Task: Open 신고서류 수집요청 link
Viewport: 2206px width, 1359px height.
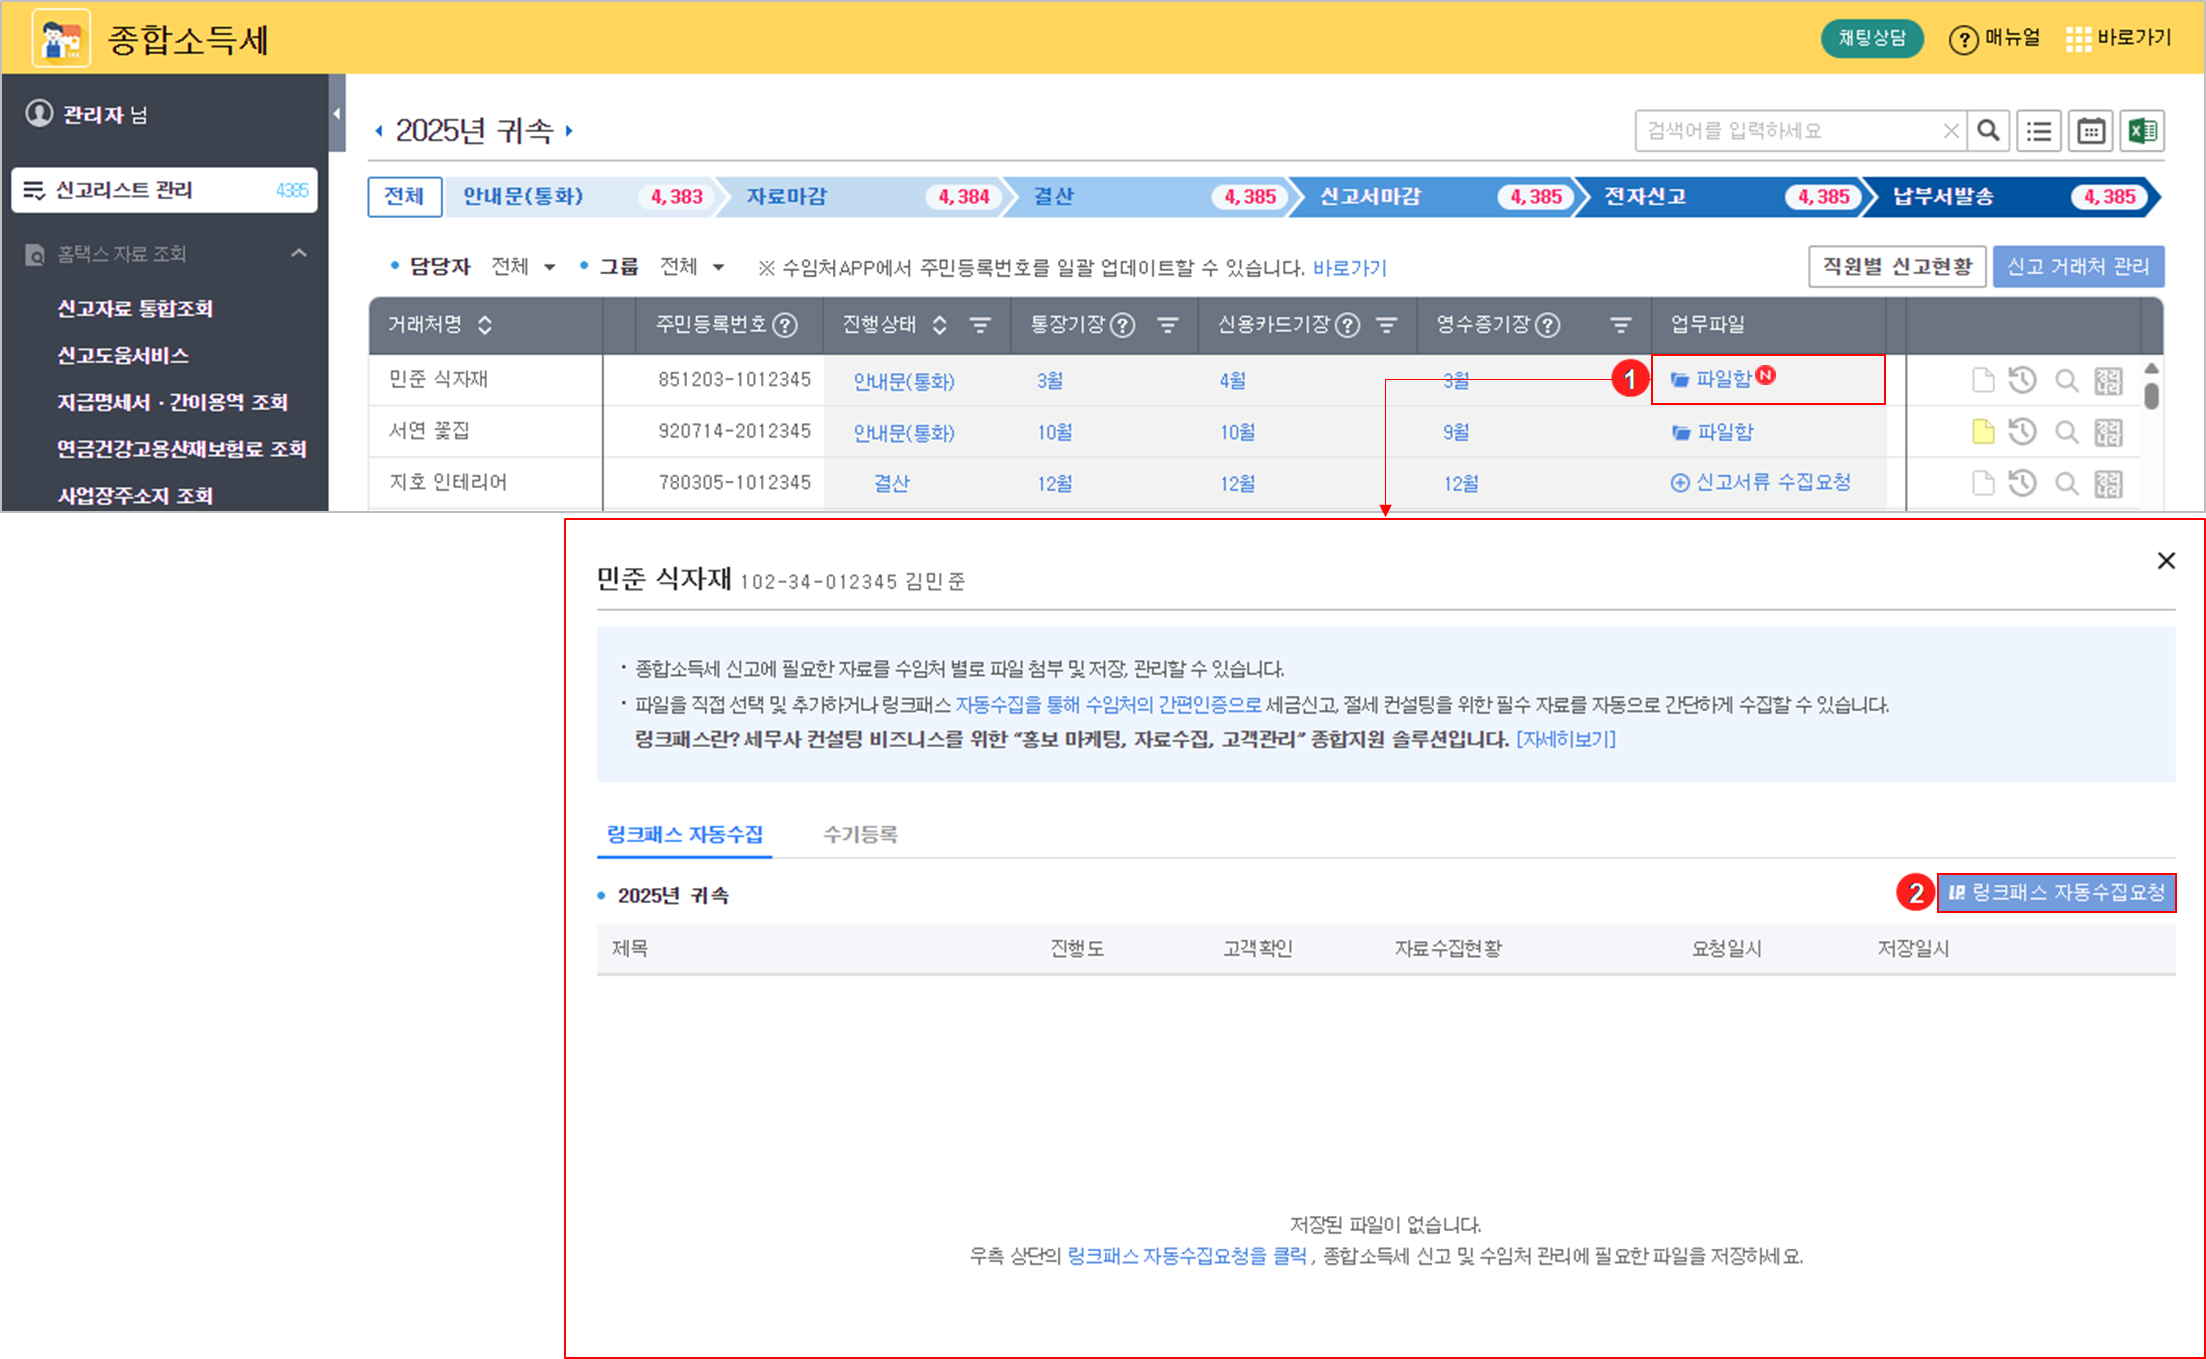Action: 1761,482
